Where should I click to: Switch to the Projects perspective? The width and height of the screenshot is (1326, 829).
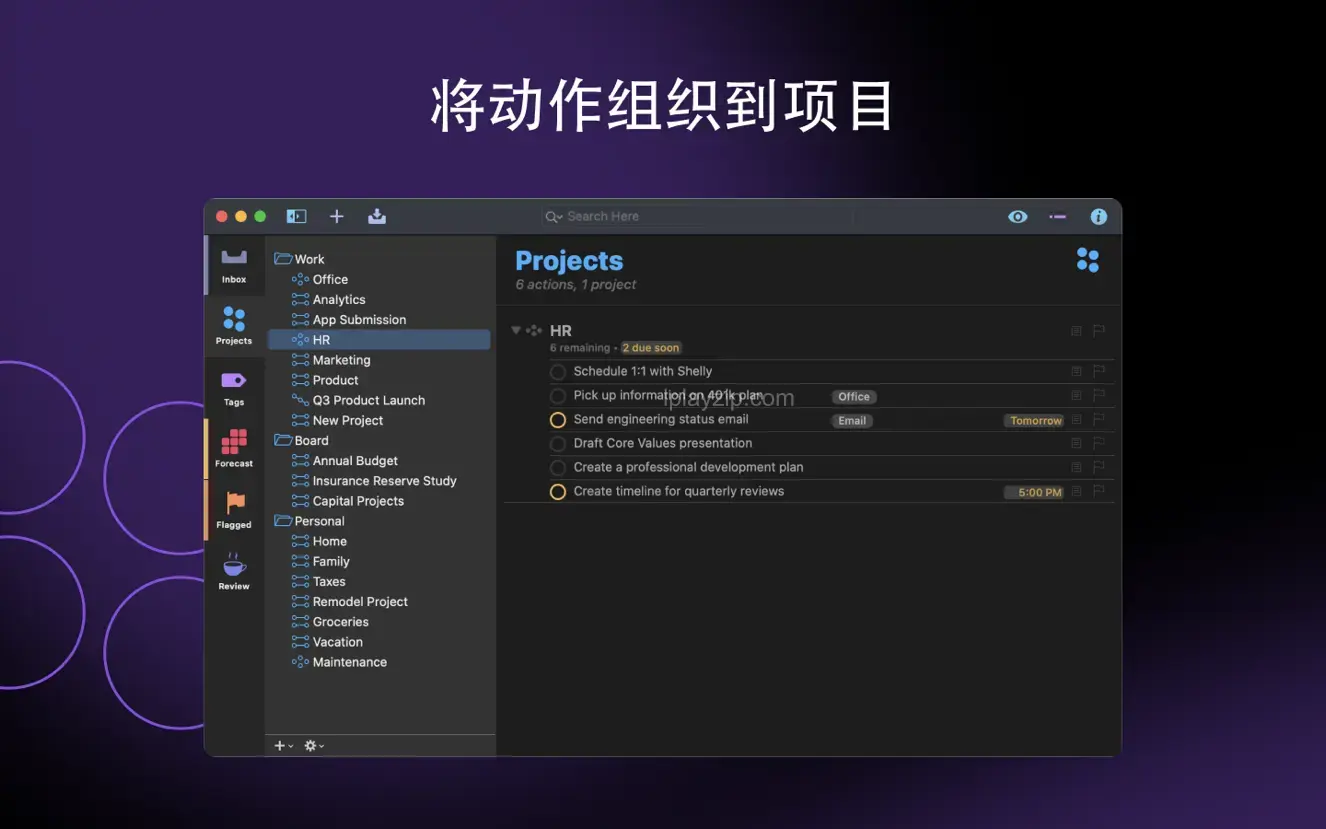234,326
